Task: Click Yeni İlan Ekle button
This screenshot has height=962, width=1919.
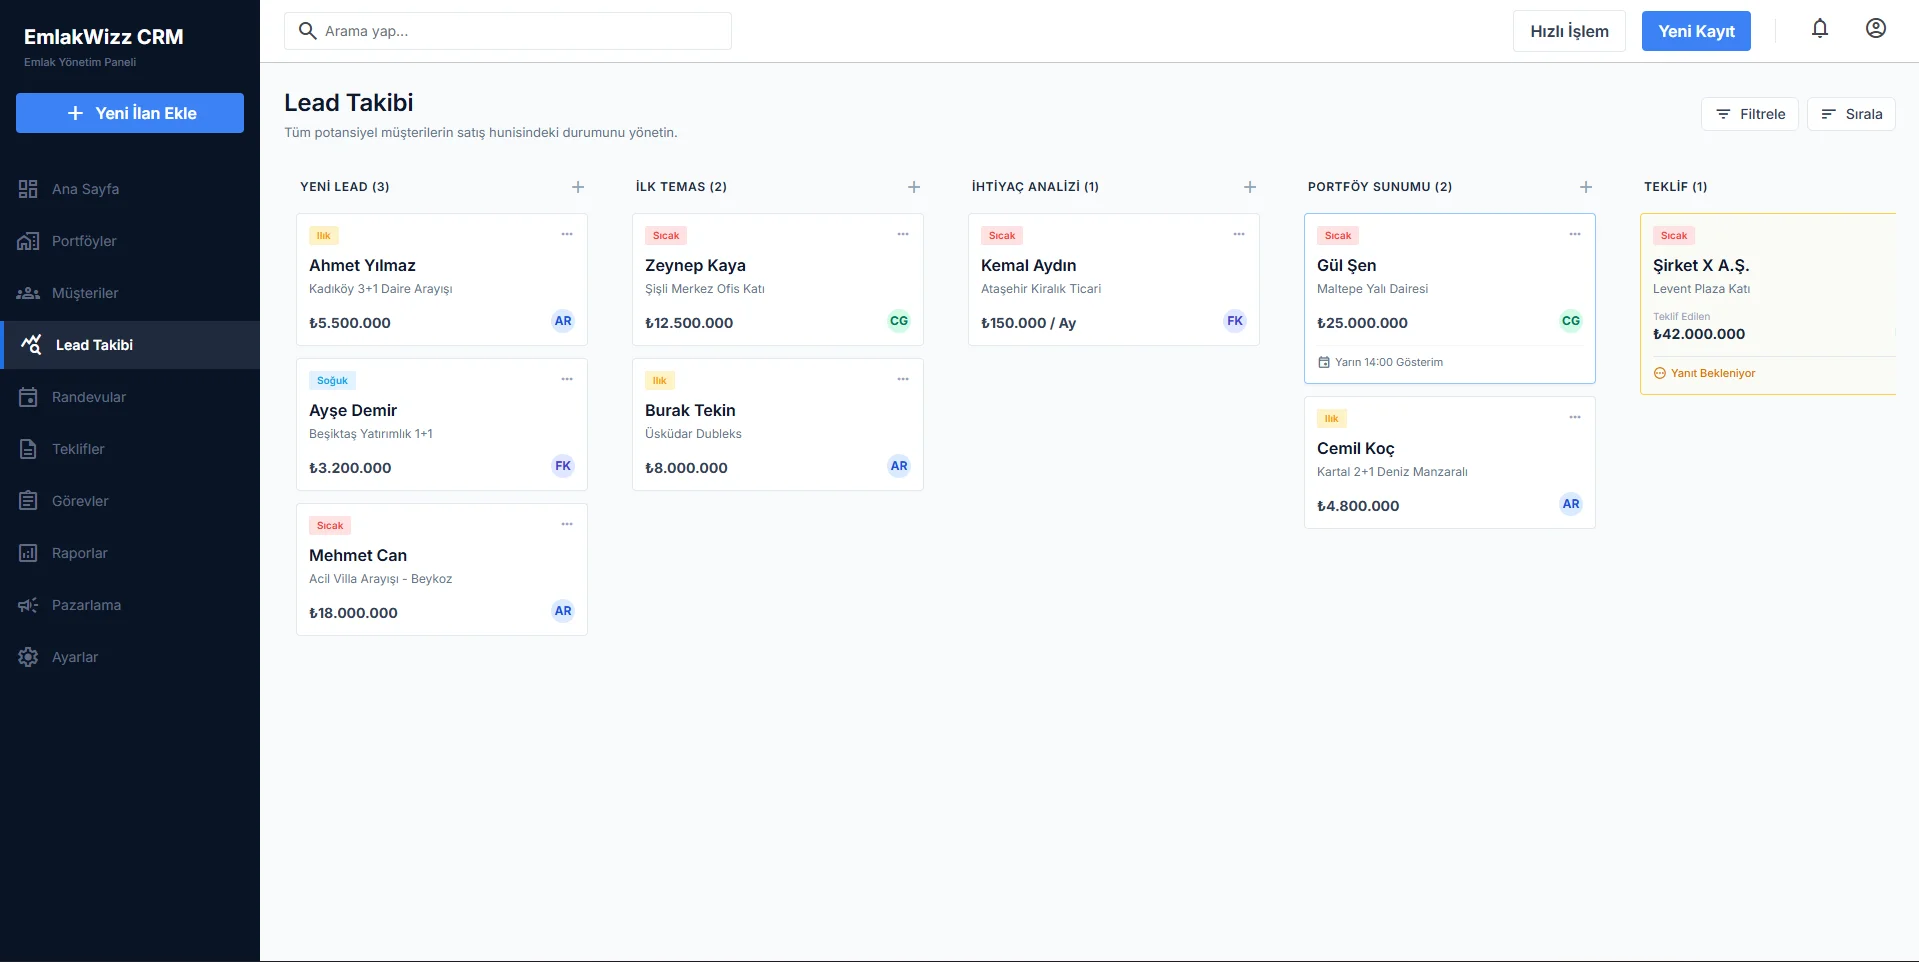Action: [x=130, y=113]
